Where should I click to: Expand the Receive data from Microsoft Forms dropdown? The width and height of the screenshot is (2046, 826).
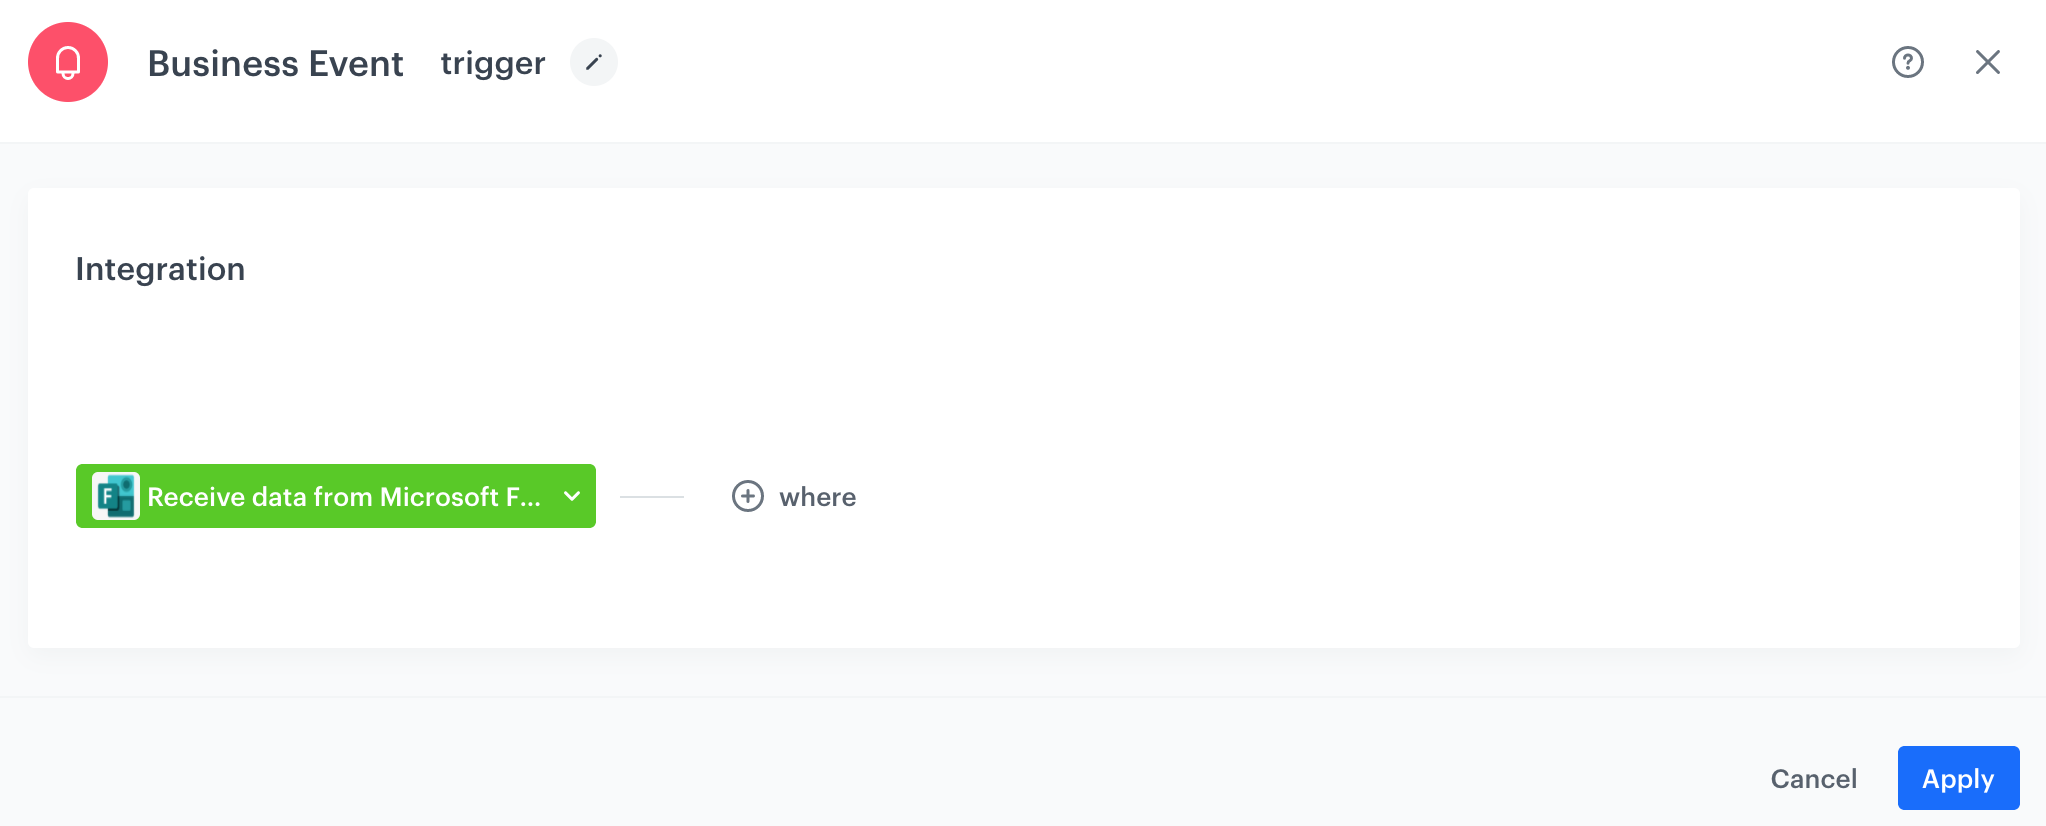click(572, 496)
